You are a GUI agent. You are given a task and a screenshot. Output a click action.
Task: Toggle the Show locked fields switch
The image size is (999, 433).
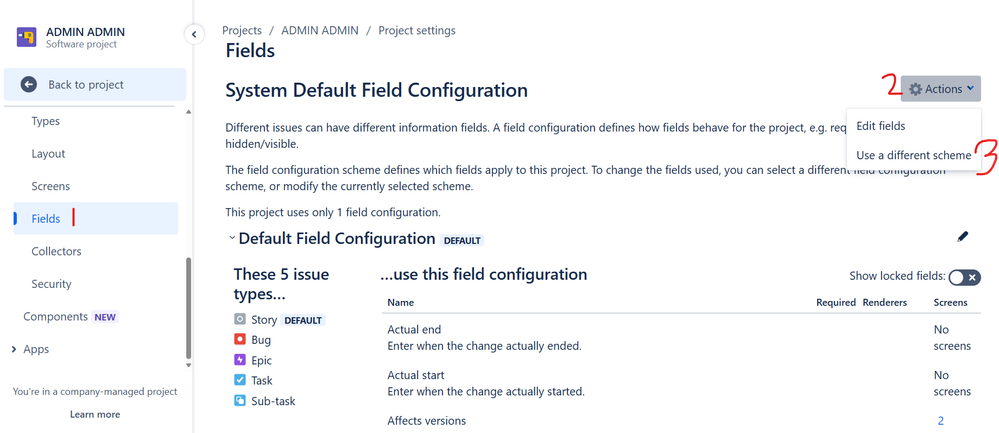pos(964,278)
